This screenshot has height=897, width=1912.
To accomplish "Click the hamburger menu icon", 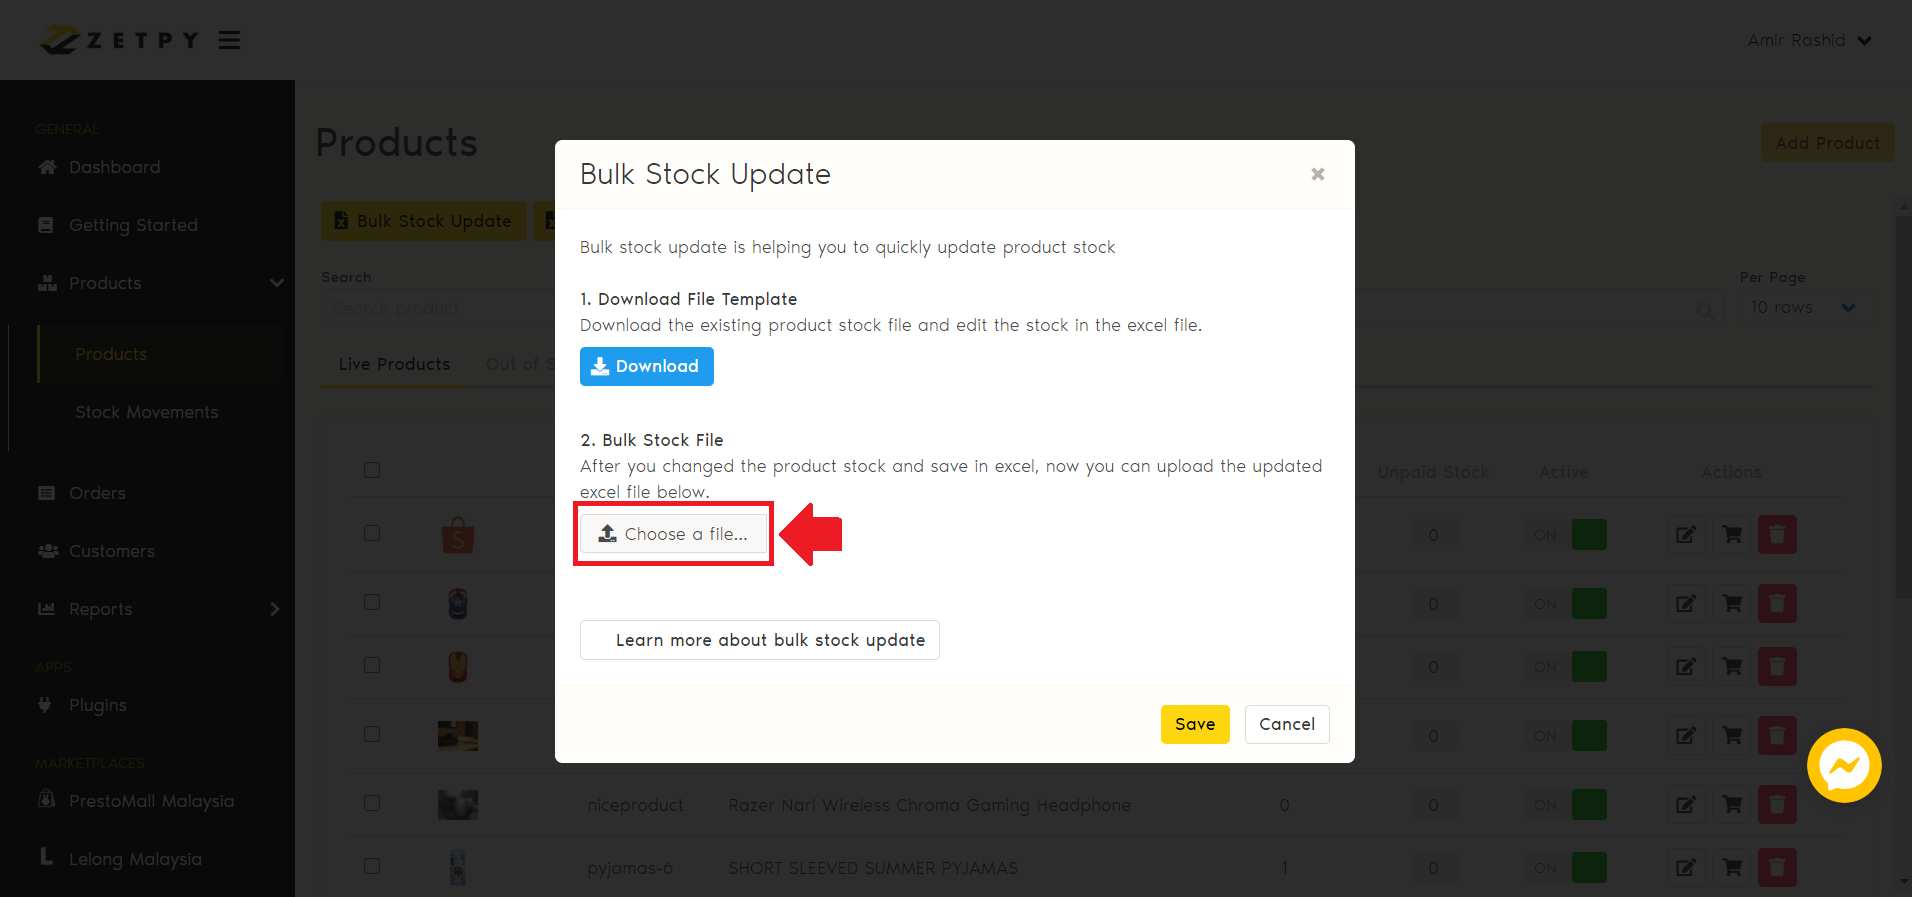I will 230,40.
